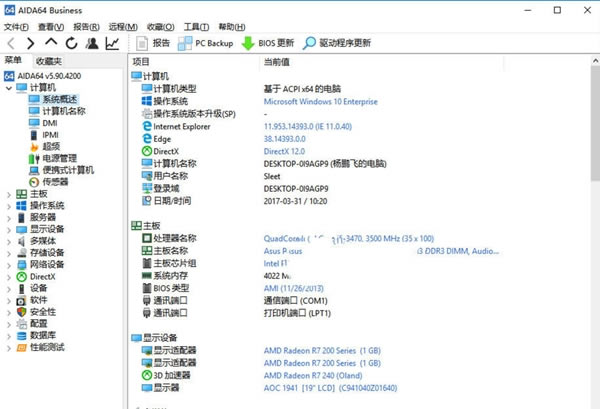Image resolution: width=600 pixels, height=409 pixels.
Task: Switch to the 收藏夹 tab
Action: click(x=48, y=61)
